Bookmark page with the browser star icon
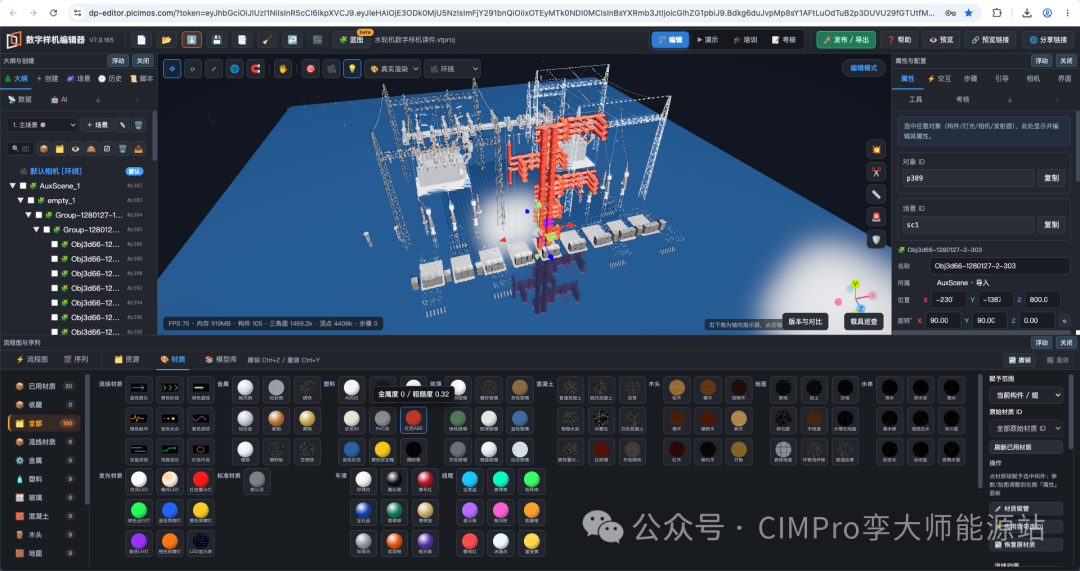This screenshot has width=1080, height=571. click(968, 13)
